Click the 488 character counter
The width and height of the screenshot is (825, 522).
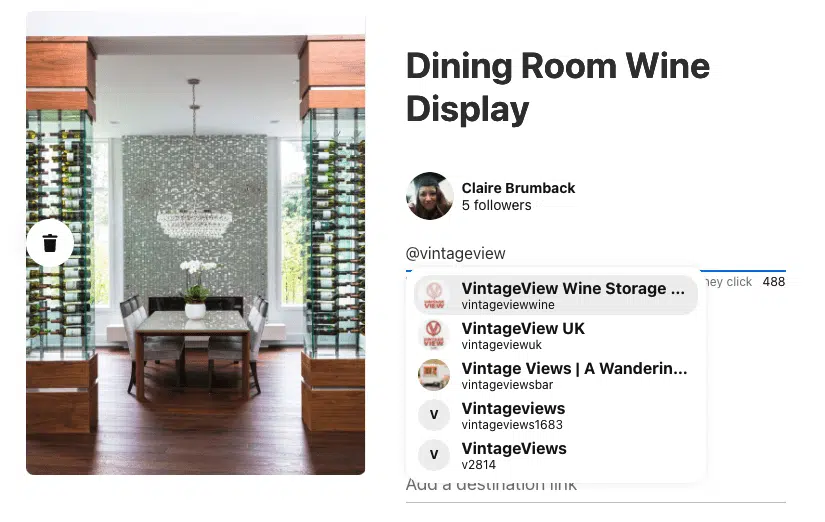(x=773, y=282)
